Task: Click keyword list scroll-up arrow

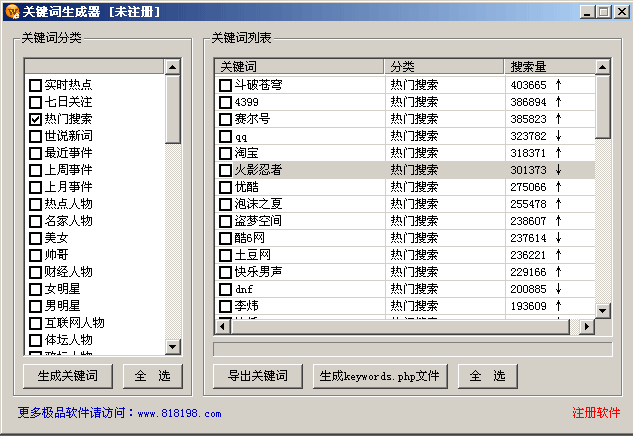Action: click(603, 67)
